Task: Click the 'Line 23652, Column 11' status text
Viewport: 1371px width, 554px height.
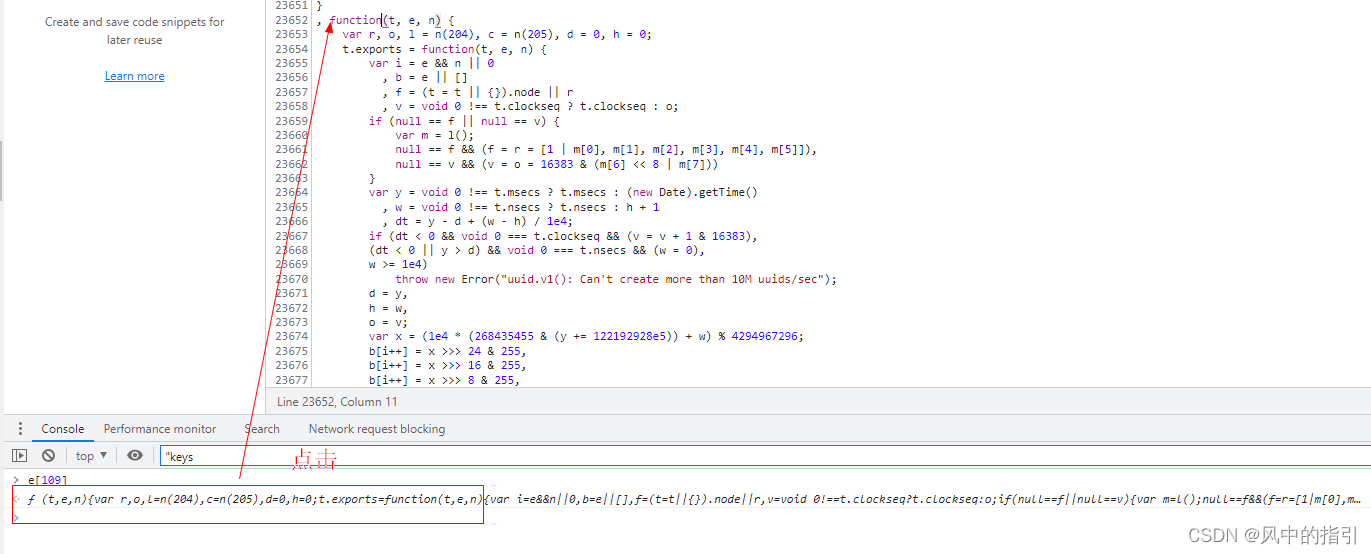Action: [337, 402]
